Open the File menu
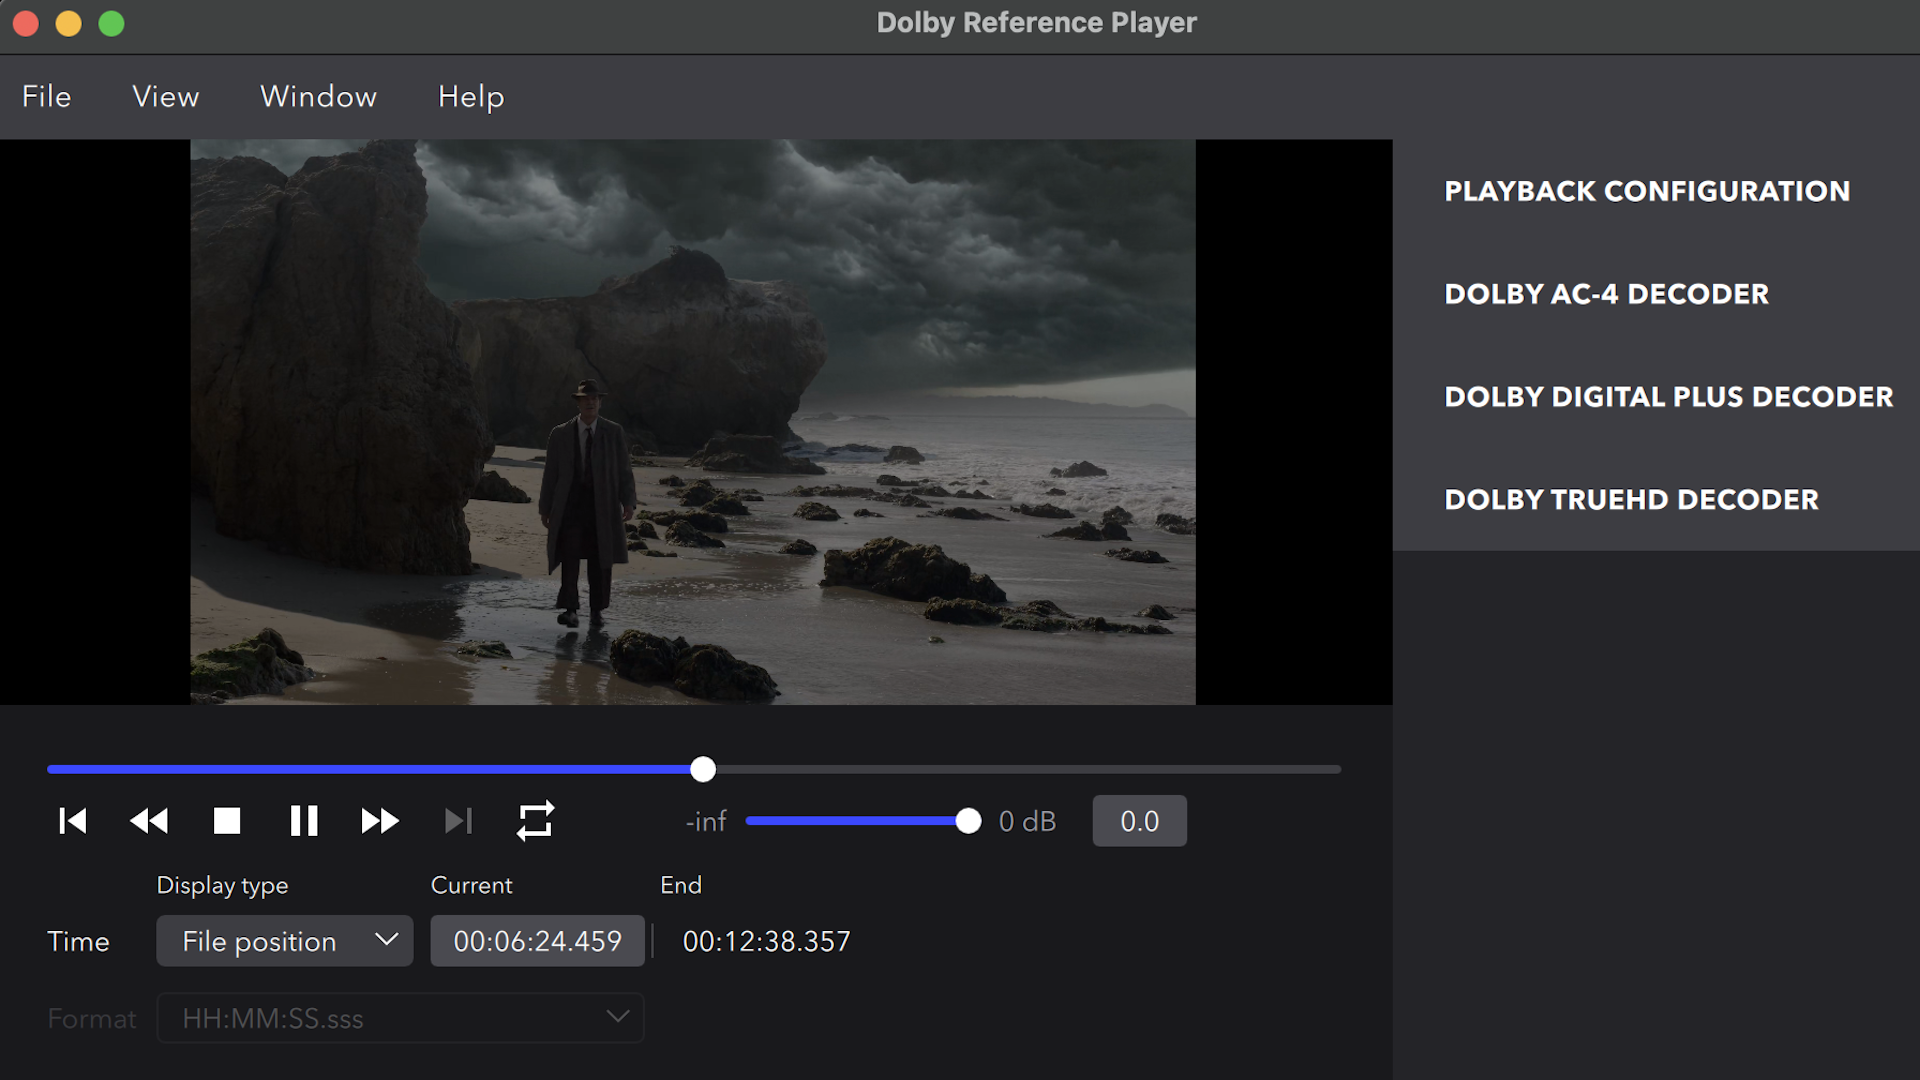Viewport: 1920px width, 1080px height. coord(46,96)
